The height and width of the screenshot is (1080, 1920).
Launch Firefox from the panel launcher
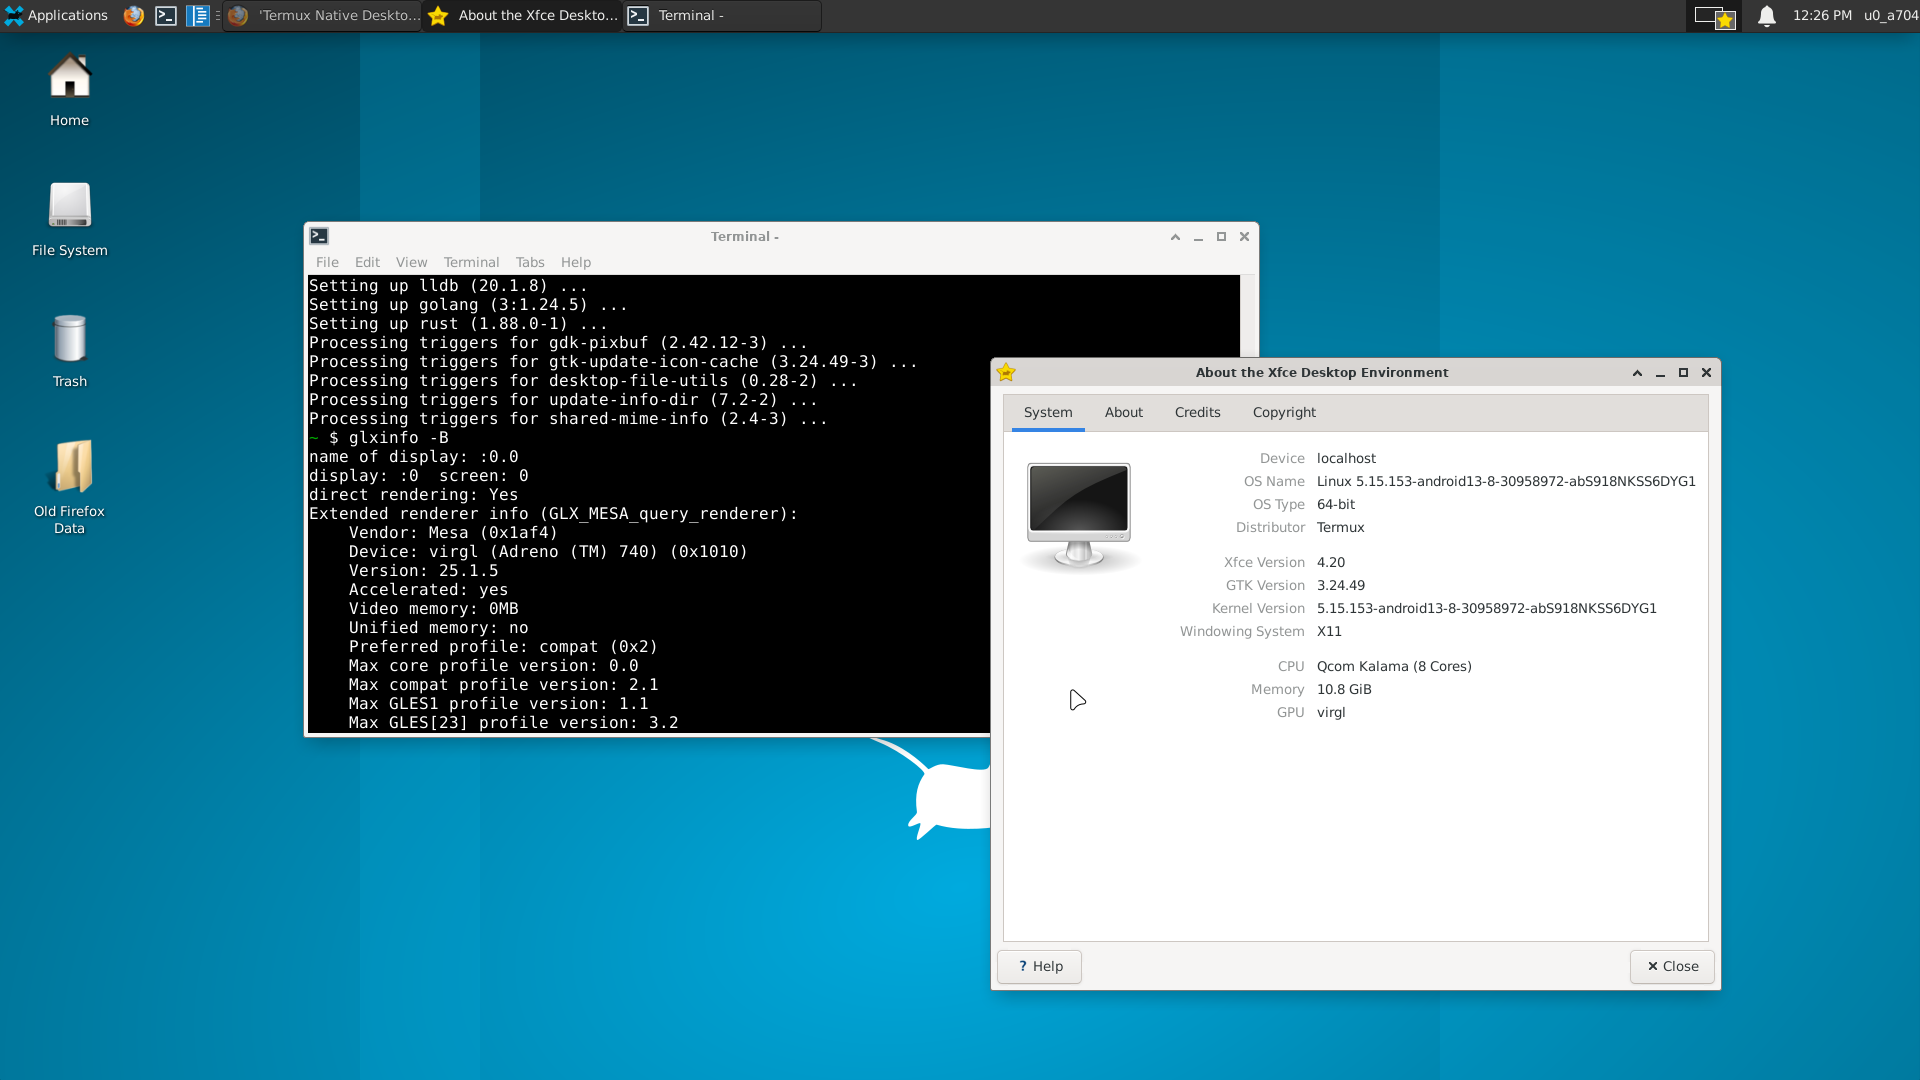point(133,15)
